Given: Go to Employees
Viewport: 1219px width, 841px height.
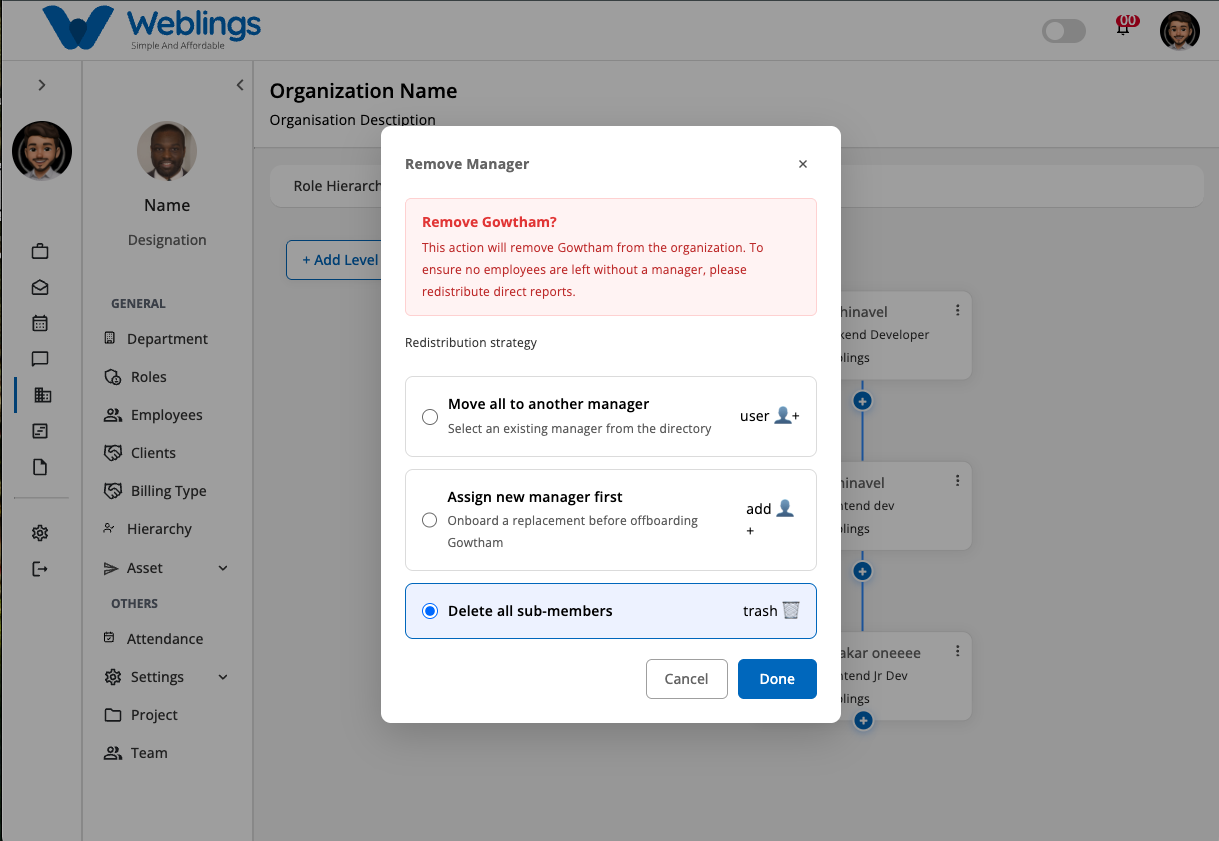Looking at the screenshot, I should coord(167,415).
